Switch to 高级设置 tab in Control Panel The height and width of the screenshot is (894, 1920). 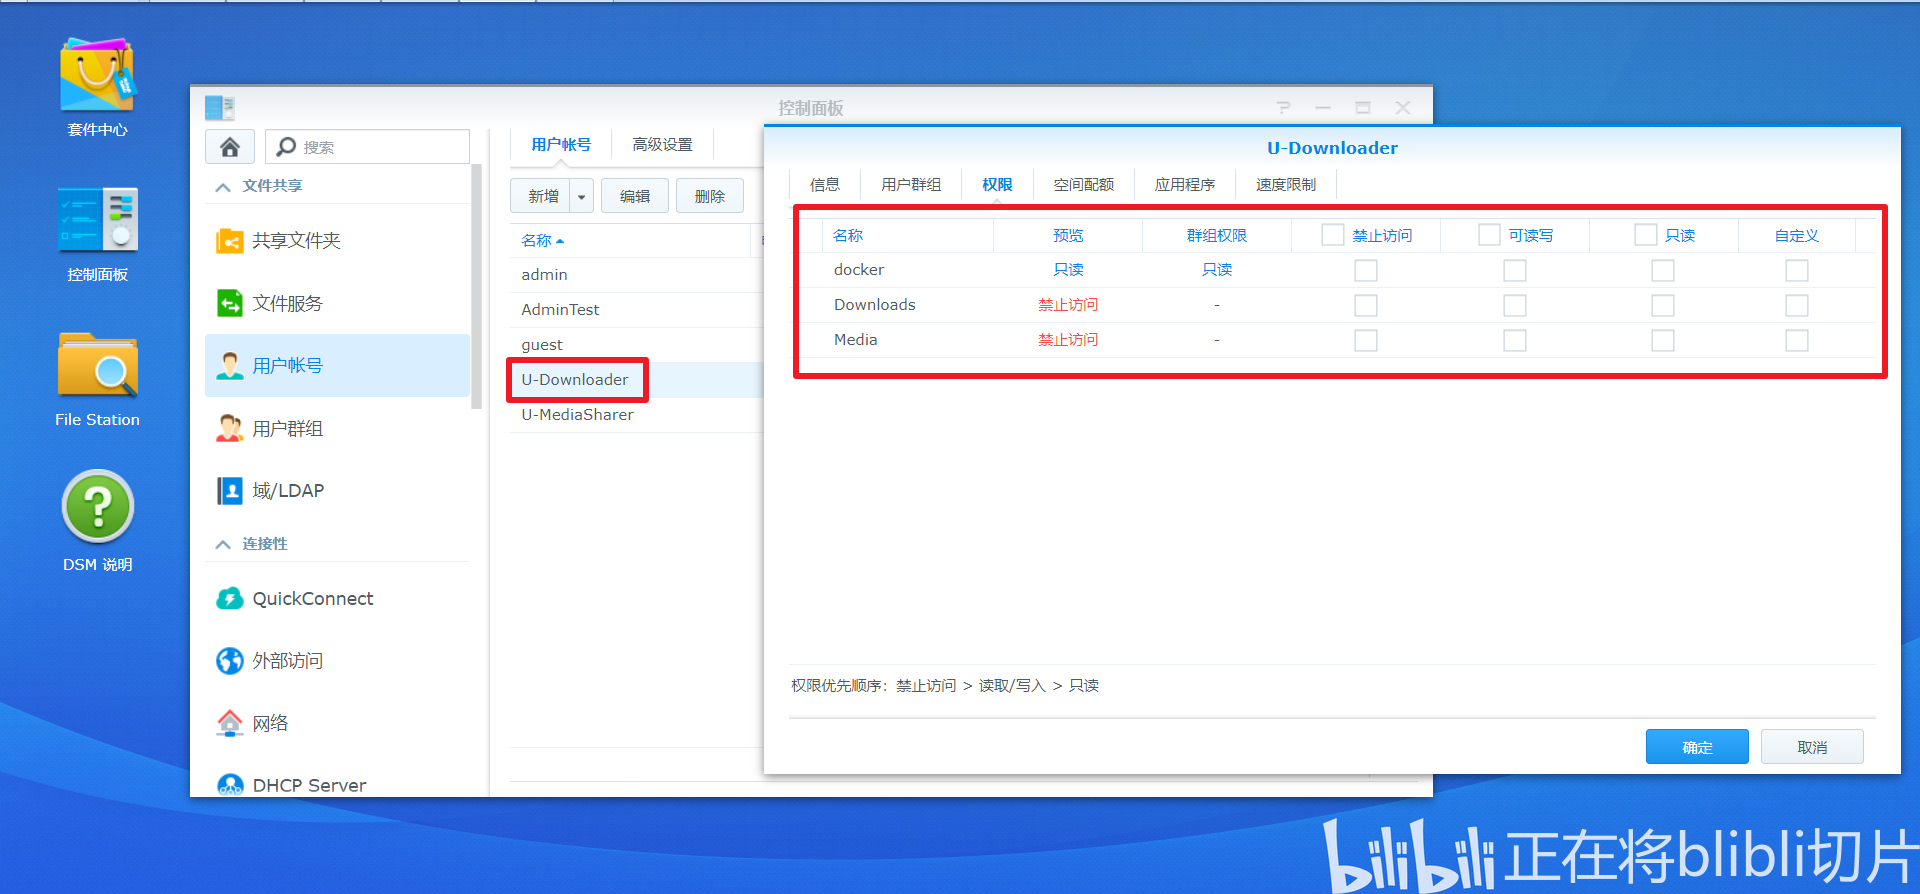tap(662, 145)
